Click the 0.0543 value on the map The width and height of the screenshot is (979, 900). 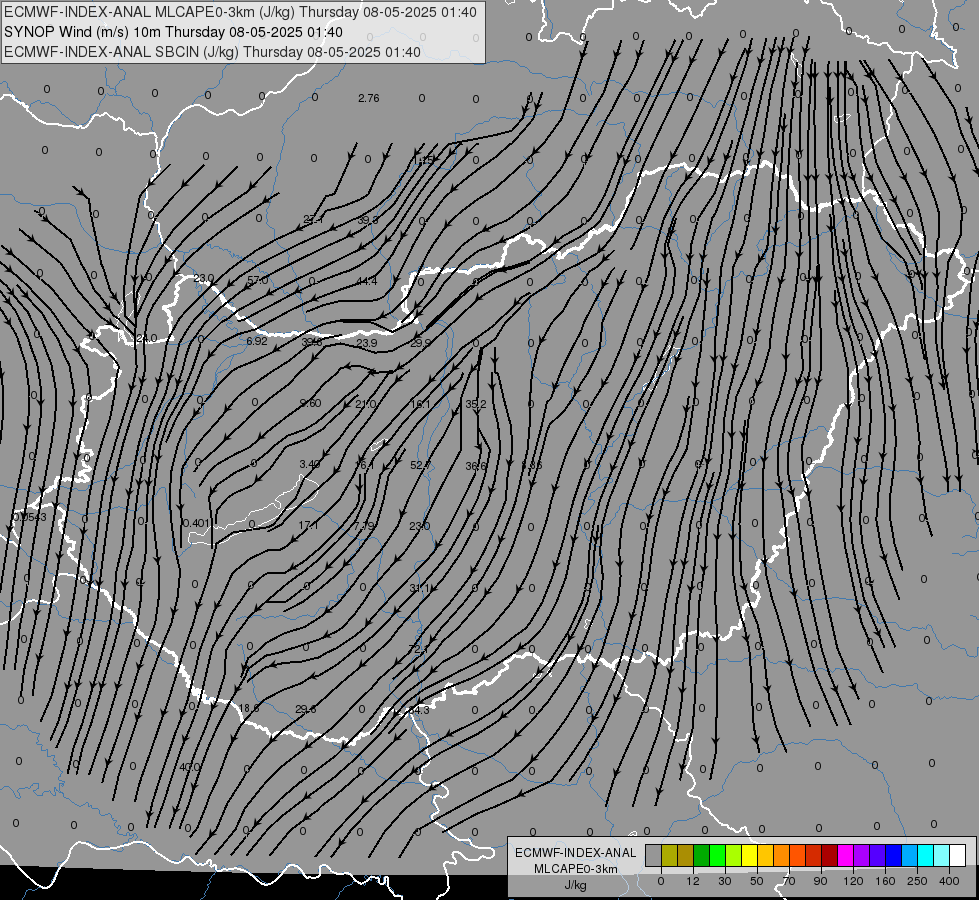[29, 517]
